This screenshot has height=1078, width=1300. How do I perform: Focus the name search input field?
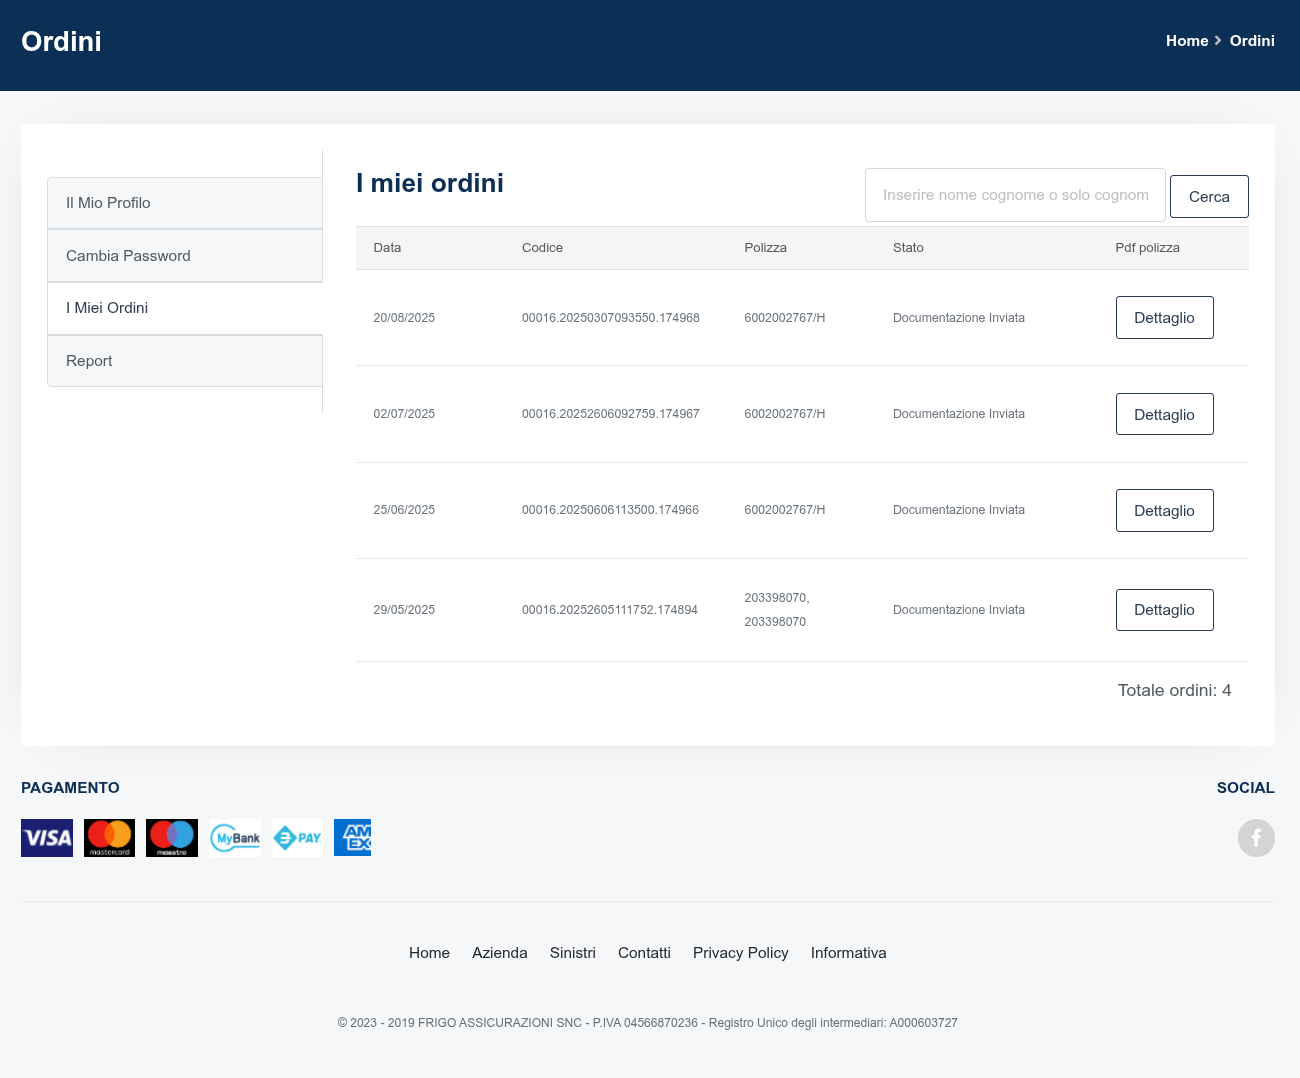tap(1015, 195)
